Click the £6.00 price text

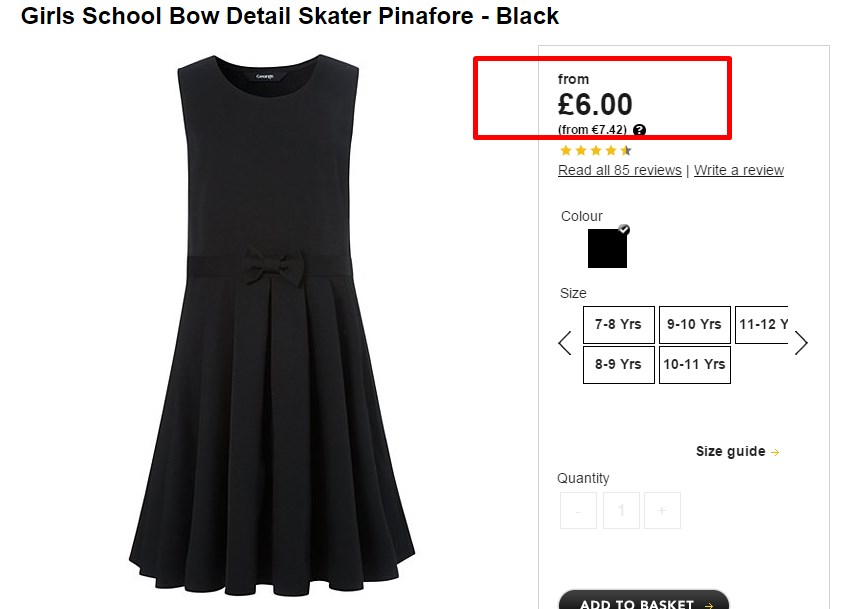595,104
